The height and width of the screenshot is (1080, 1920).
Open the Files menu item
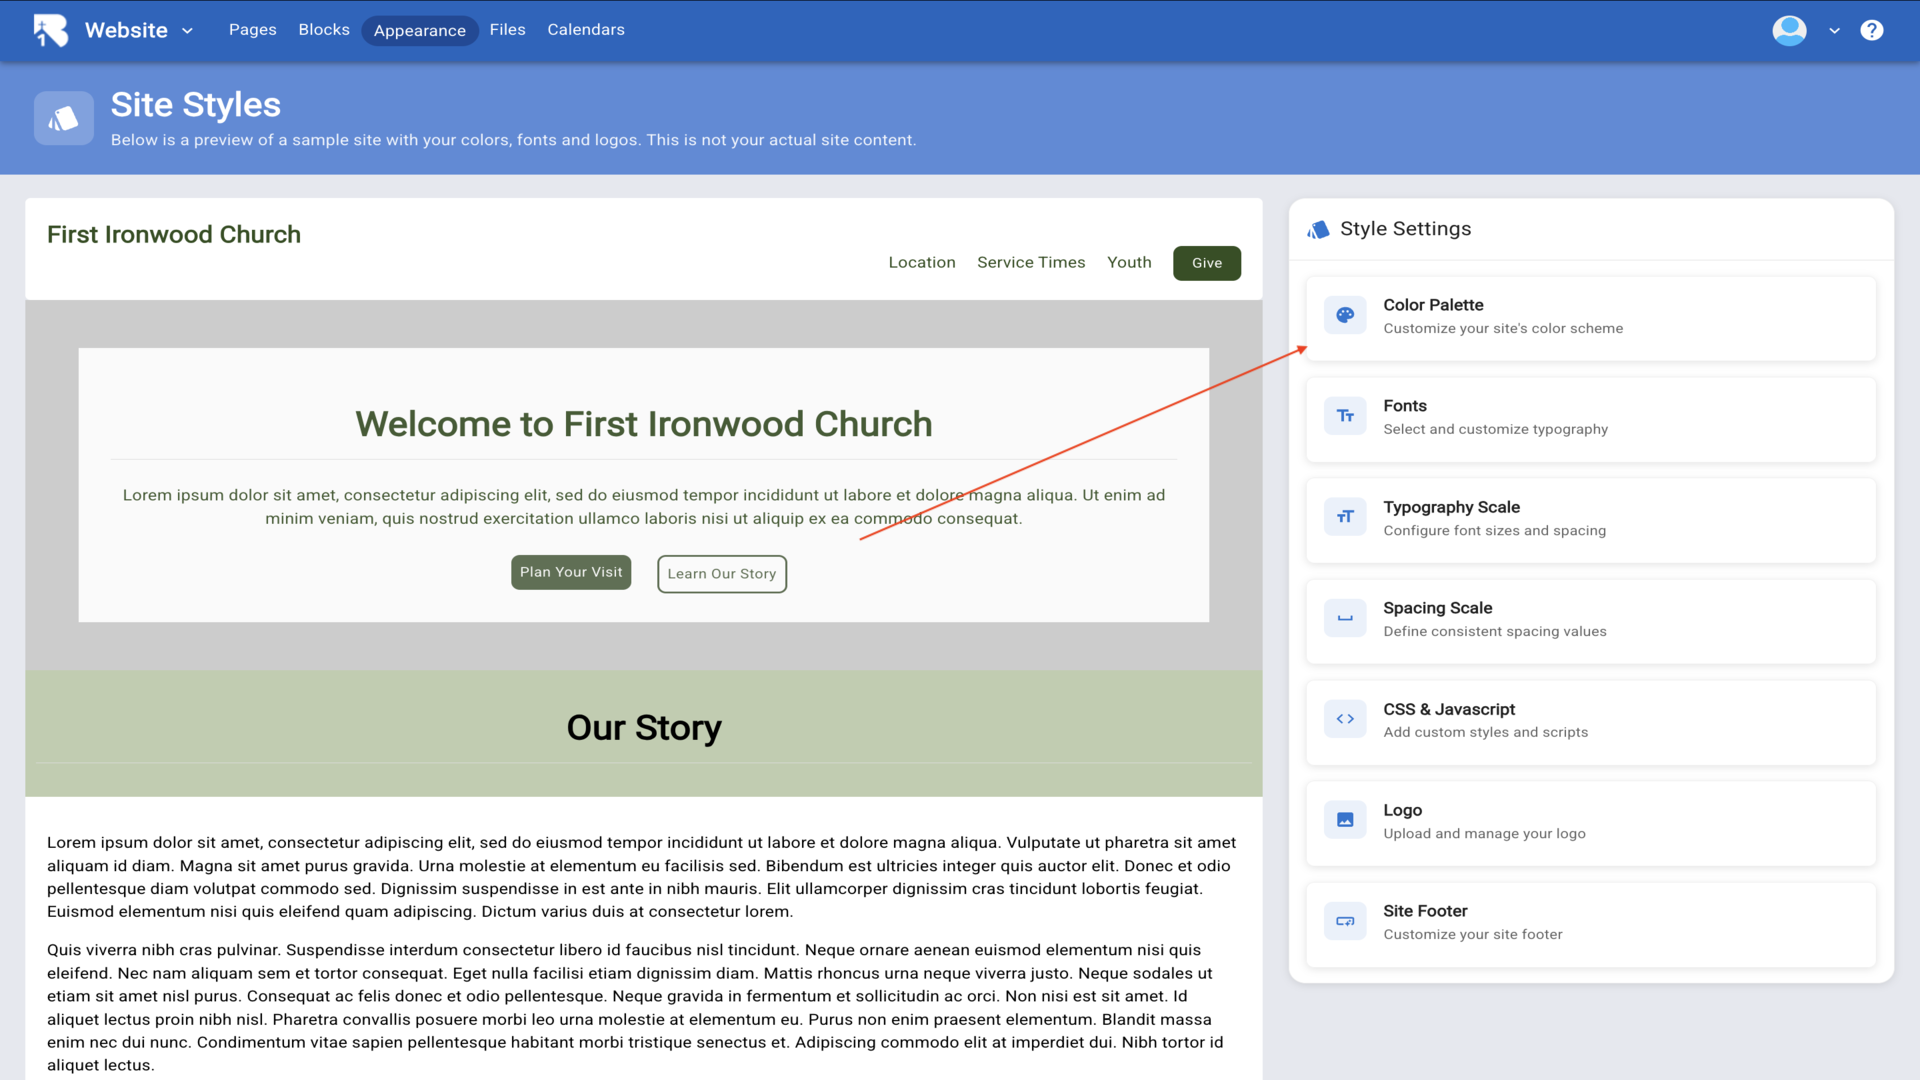click(507, 30)
